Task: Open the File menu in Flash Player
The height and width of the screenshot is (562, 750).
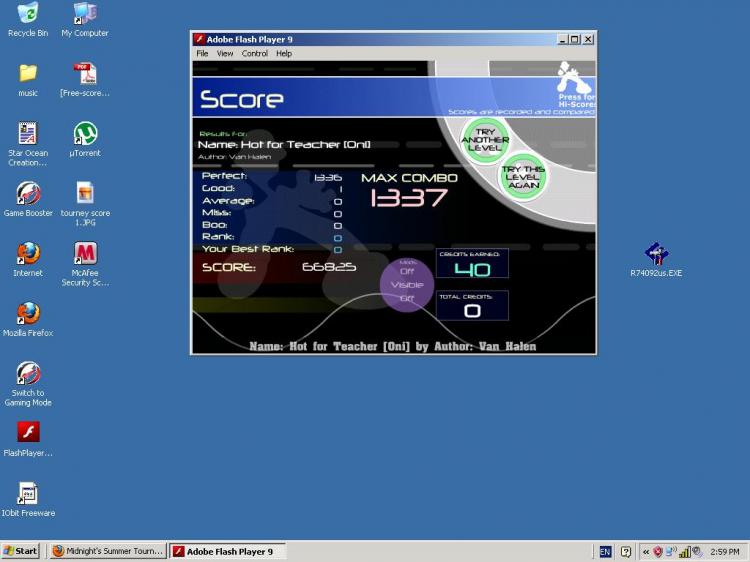Action: [202, 54]
